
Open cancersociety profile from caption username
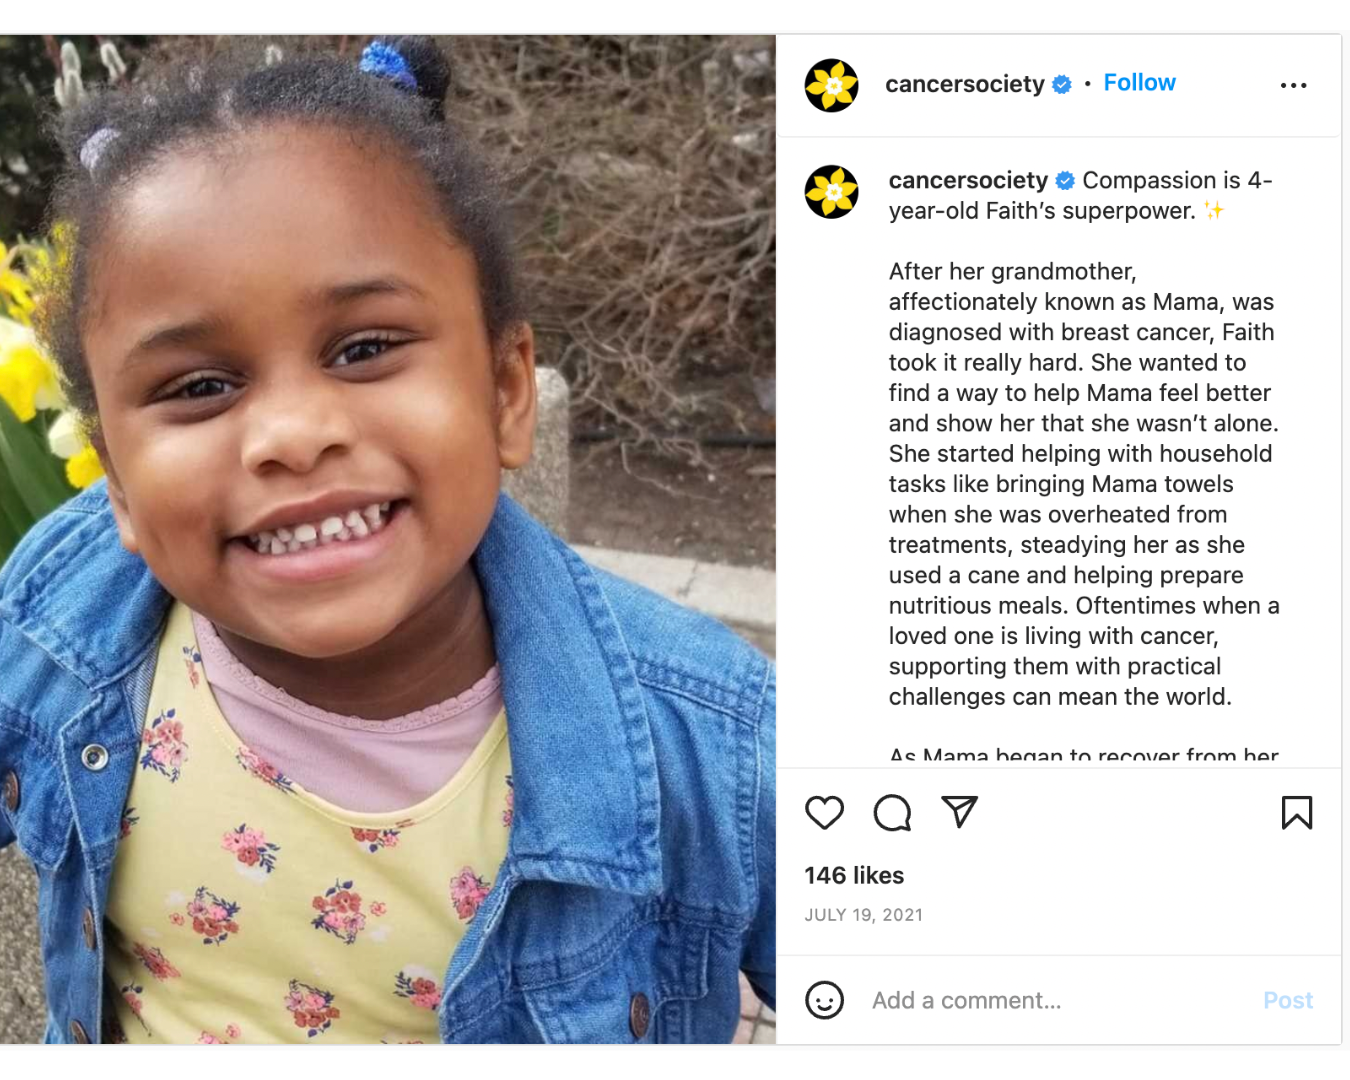pyautogui.click(x=968, y=180)
